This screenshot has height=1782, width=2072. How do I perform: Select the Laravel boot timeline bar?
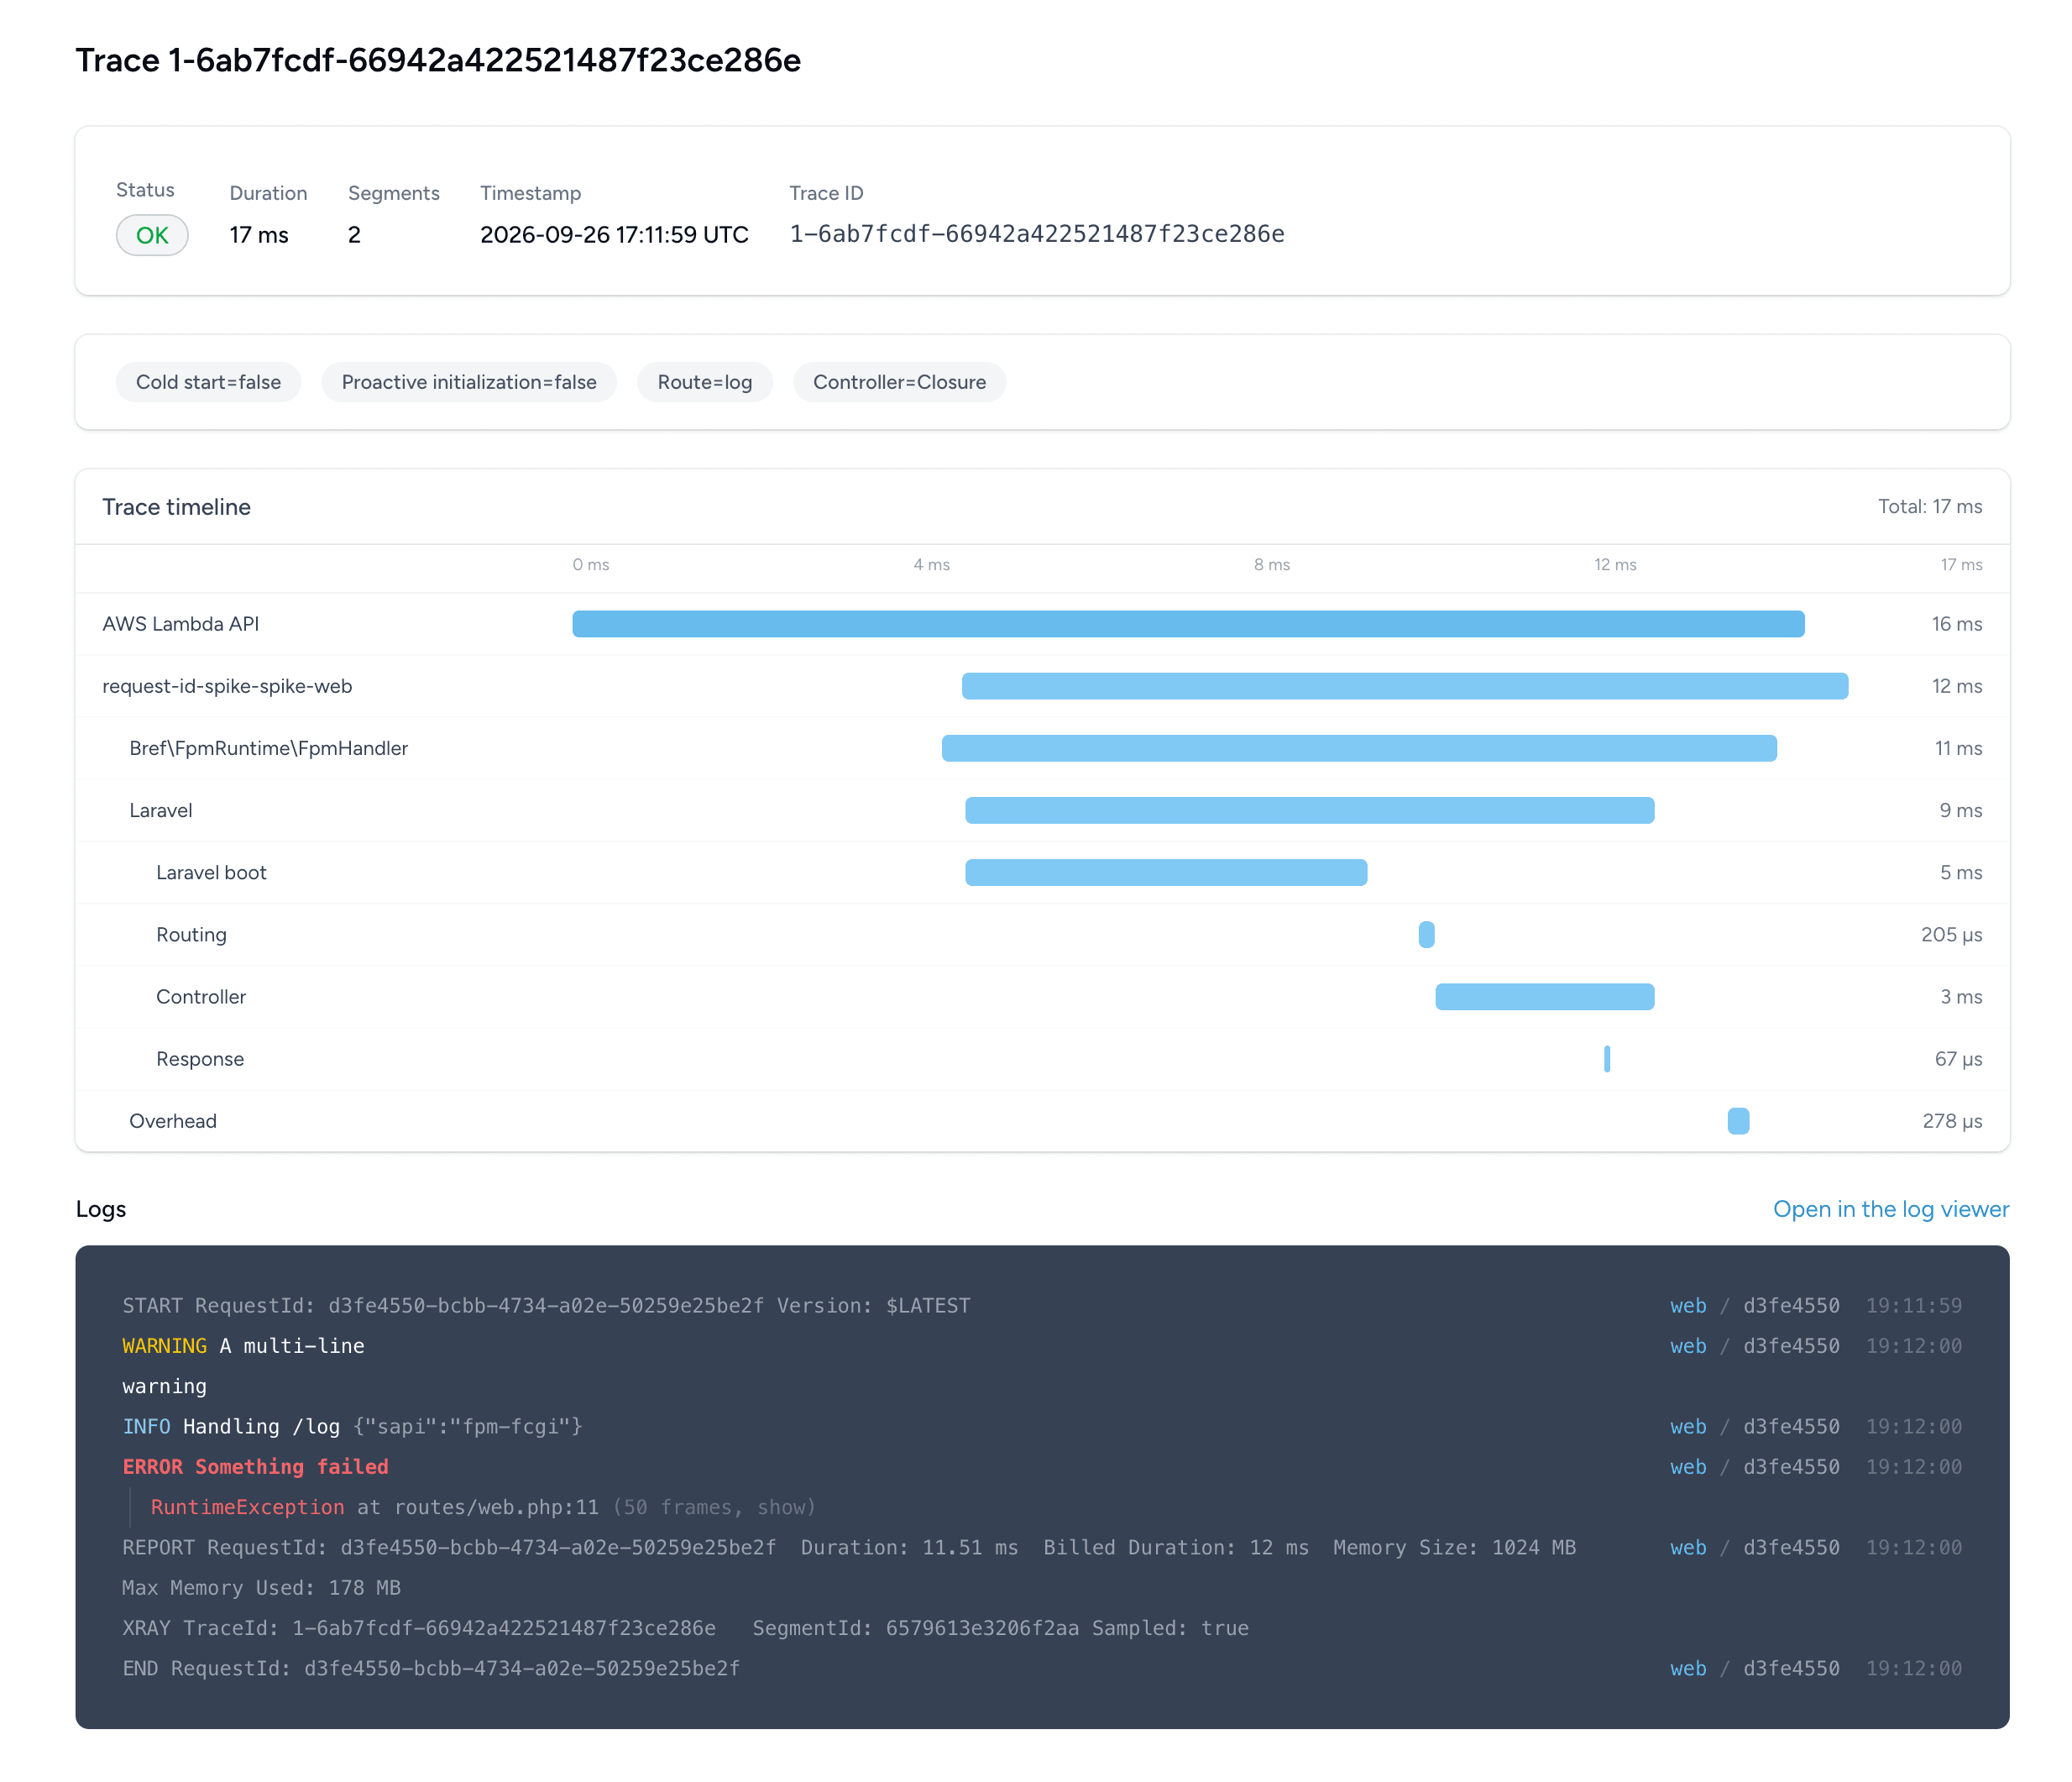(x=1166, y=872)
